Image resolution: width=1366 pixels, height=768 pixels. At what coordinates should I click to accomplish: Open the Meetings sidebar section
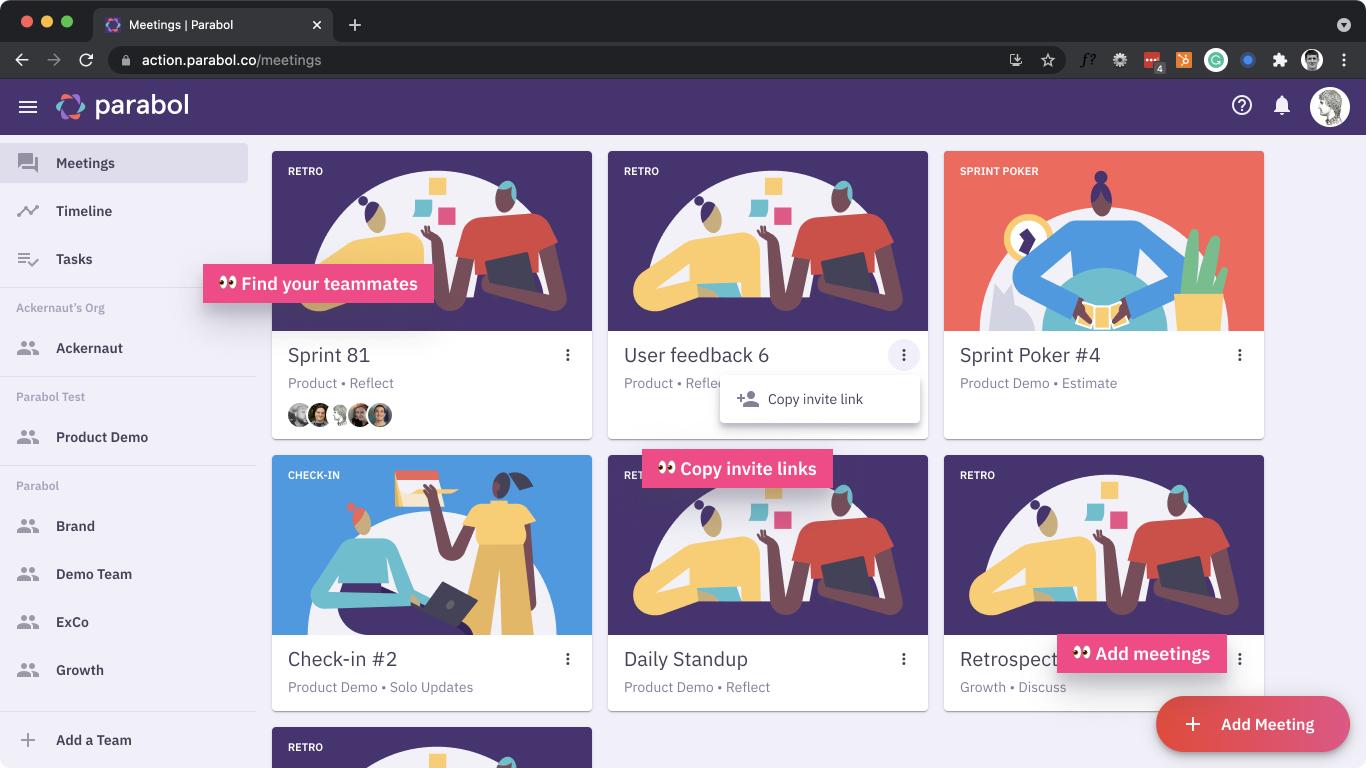coord(85,162)
